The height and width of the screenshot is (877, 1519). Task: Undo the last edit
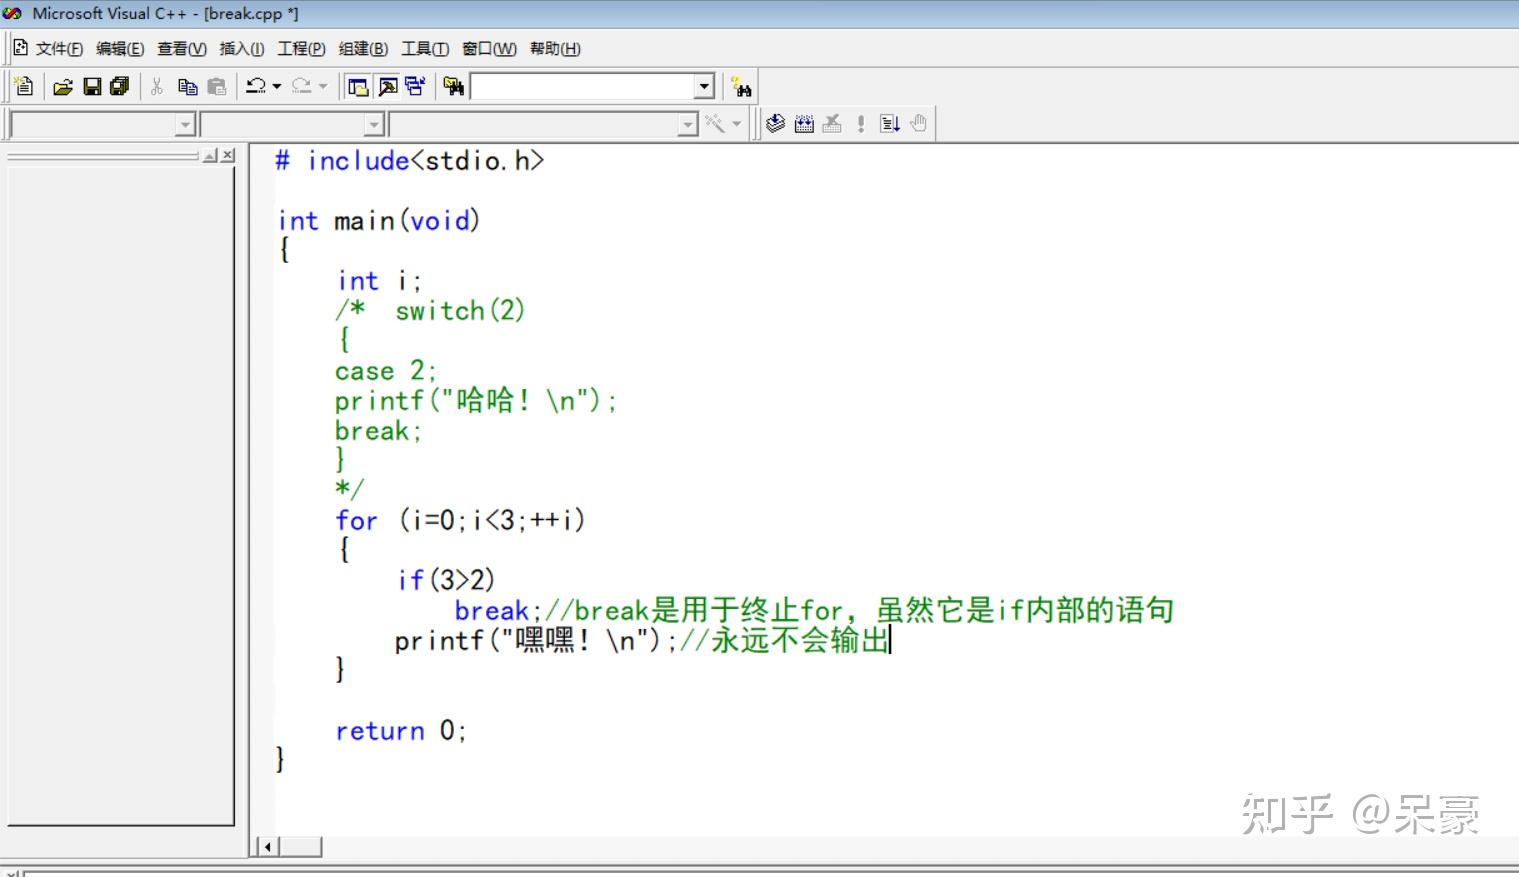256,87
